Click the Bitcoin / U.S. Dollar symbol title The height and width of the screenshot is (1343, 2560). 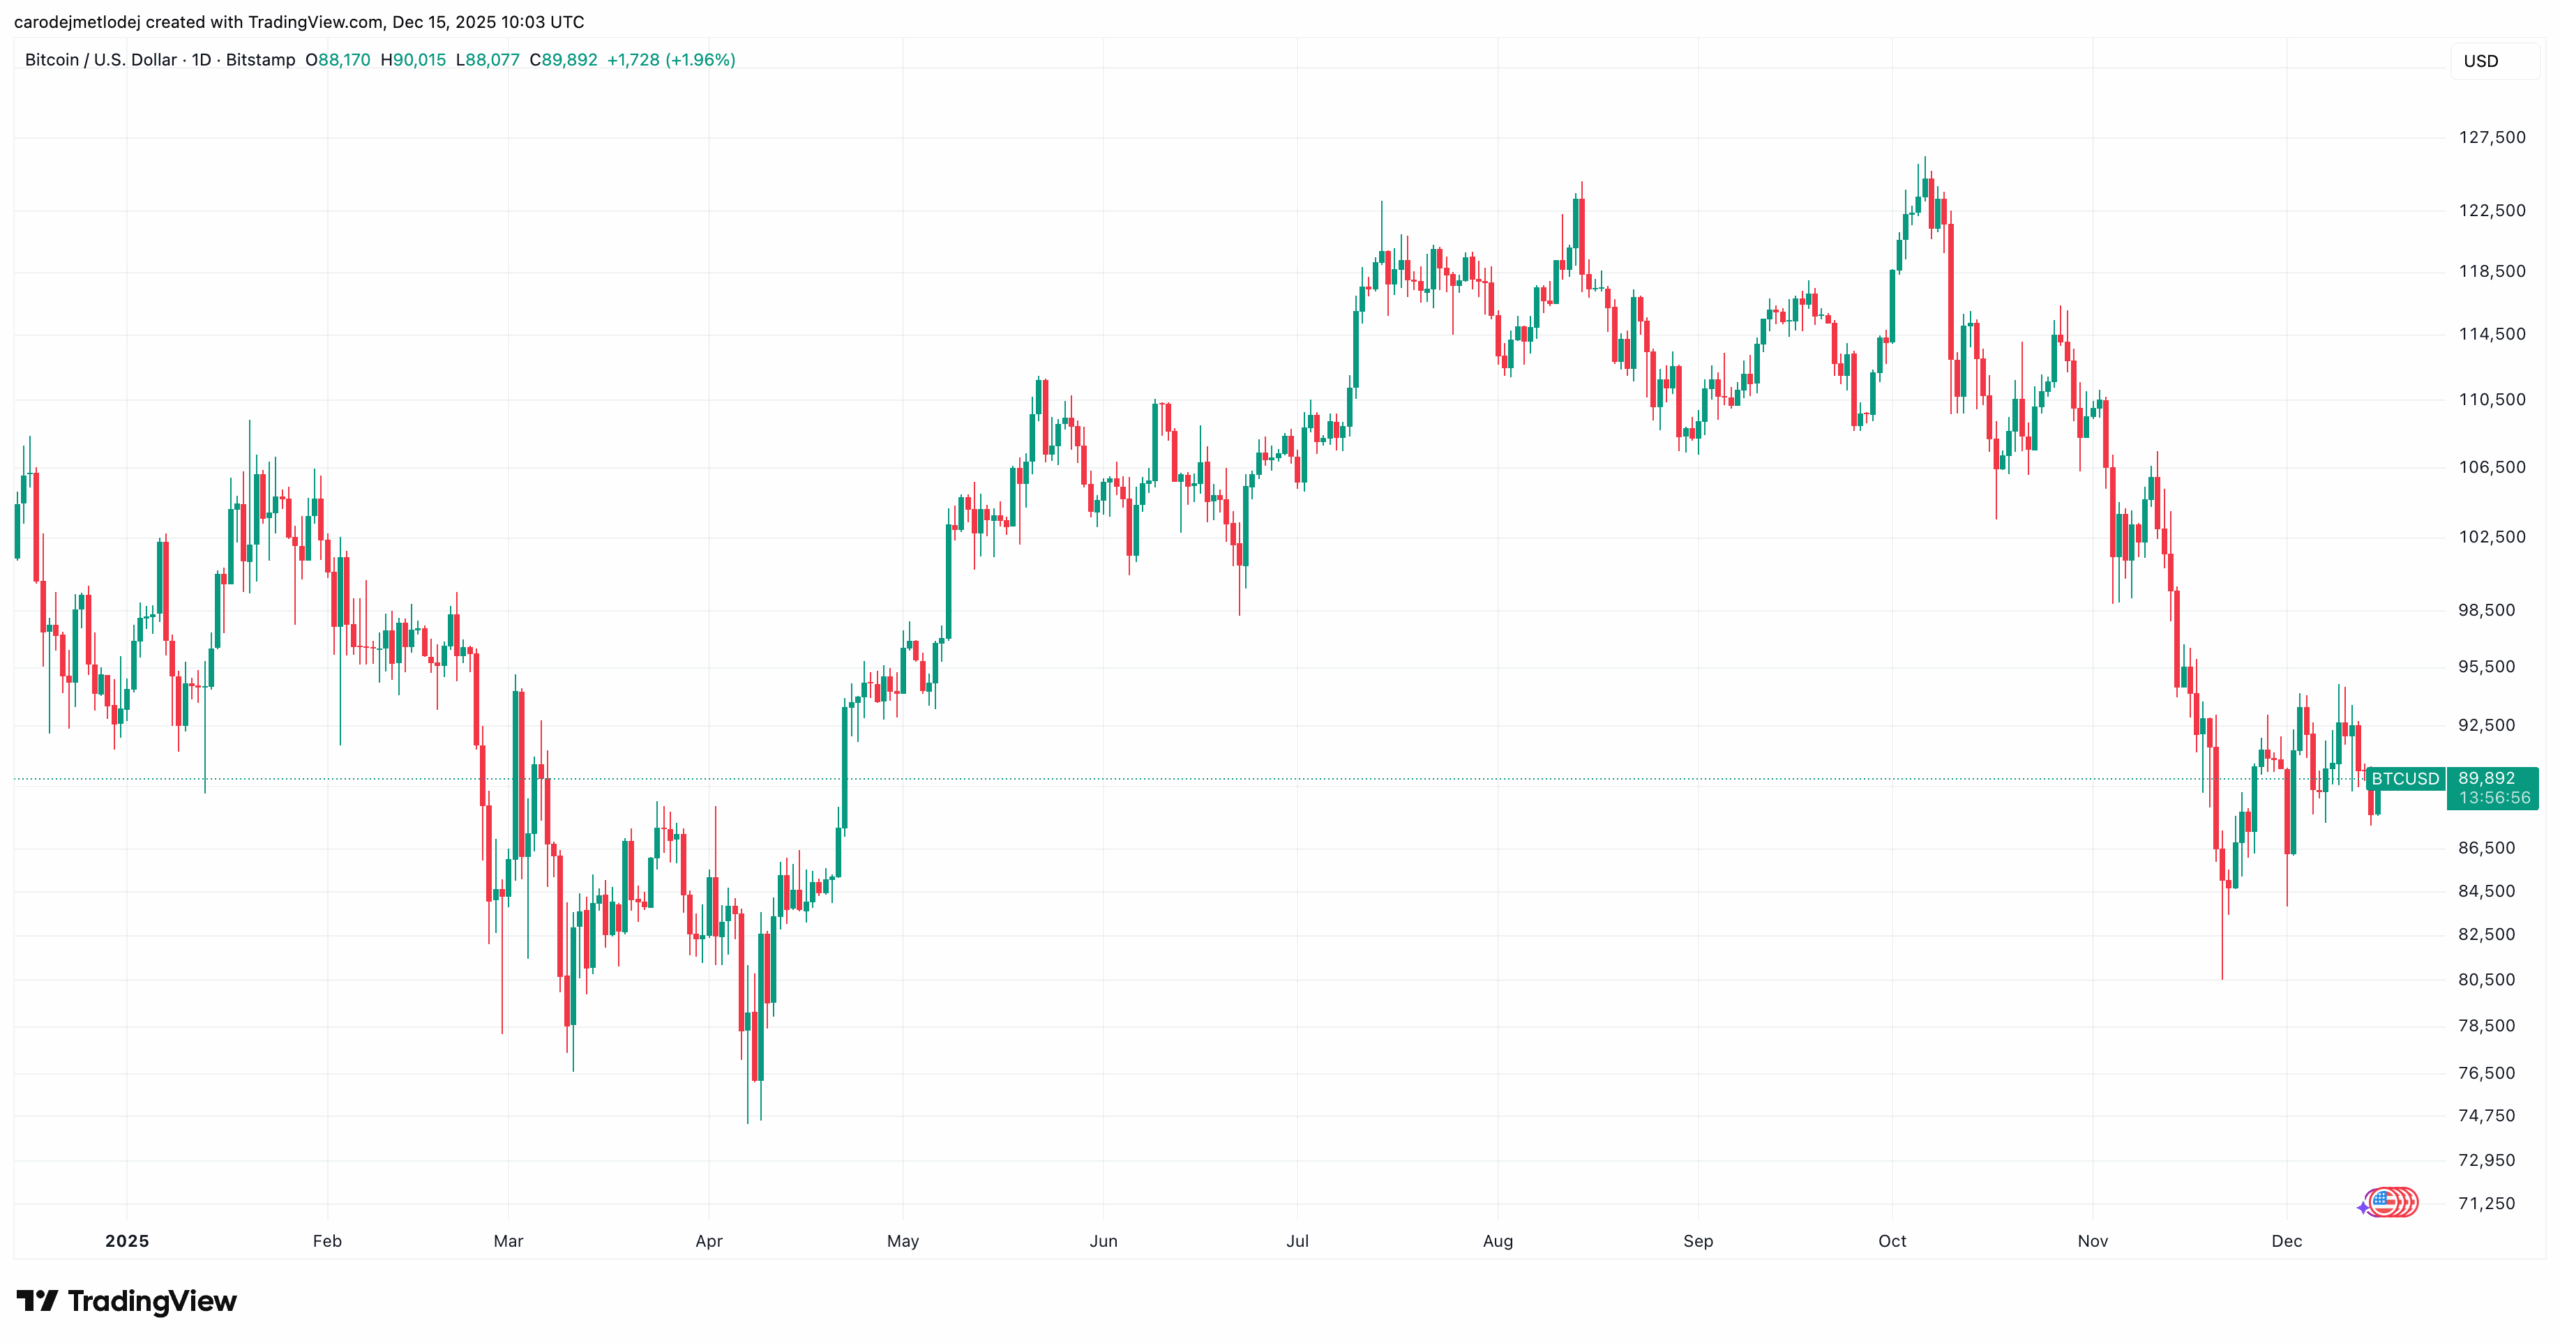(101, 60)
